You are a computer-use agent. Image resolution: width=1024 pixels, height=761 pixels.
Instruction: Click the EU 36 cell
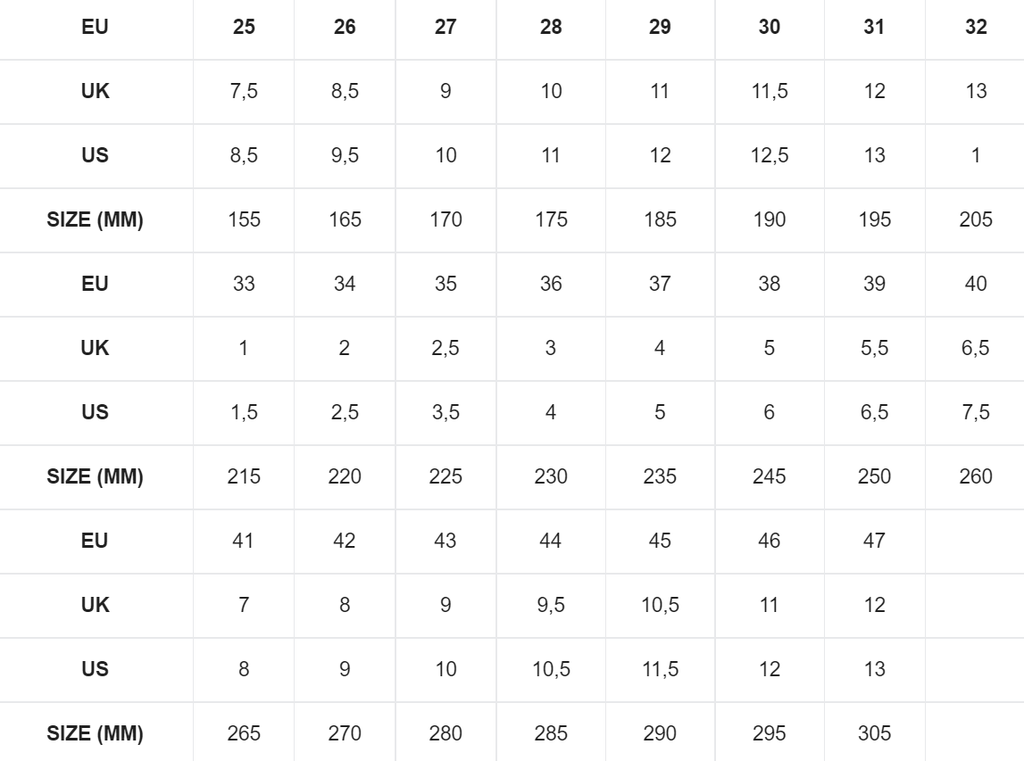point(551,283)
